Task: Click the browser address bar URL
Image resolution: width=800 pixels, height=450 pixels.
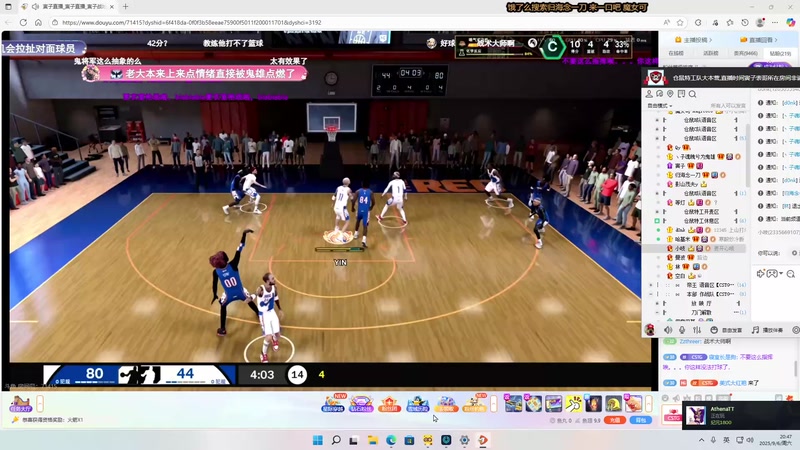Action: 192,22
